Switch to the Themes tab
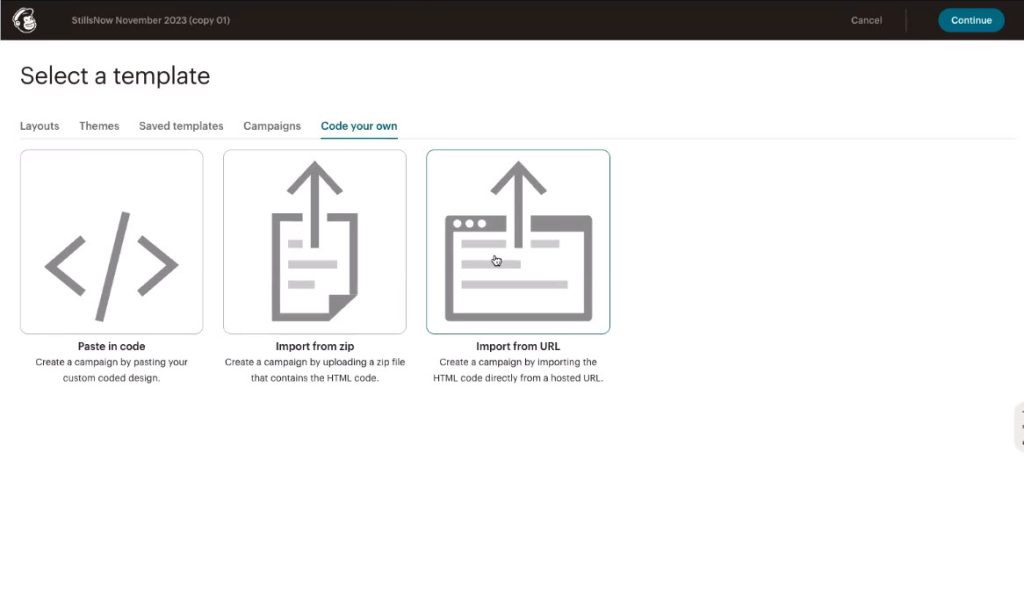Image resolution: width=1024 pixels, height=595 pixels. tap(99, 126)
